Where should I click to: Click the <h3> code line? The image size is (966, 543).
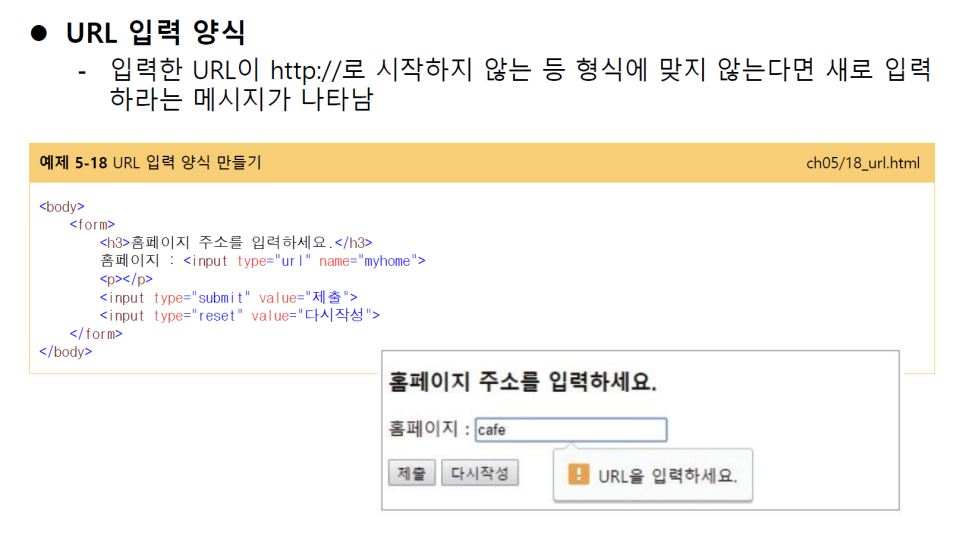pyautogui.click(x=236, y=242)
